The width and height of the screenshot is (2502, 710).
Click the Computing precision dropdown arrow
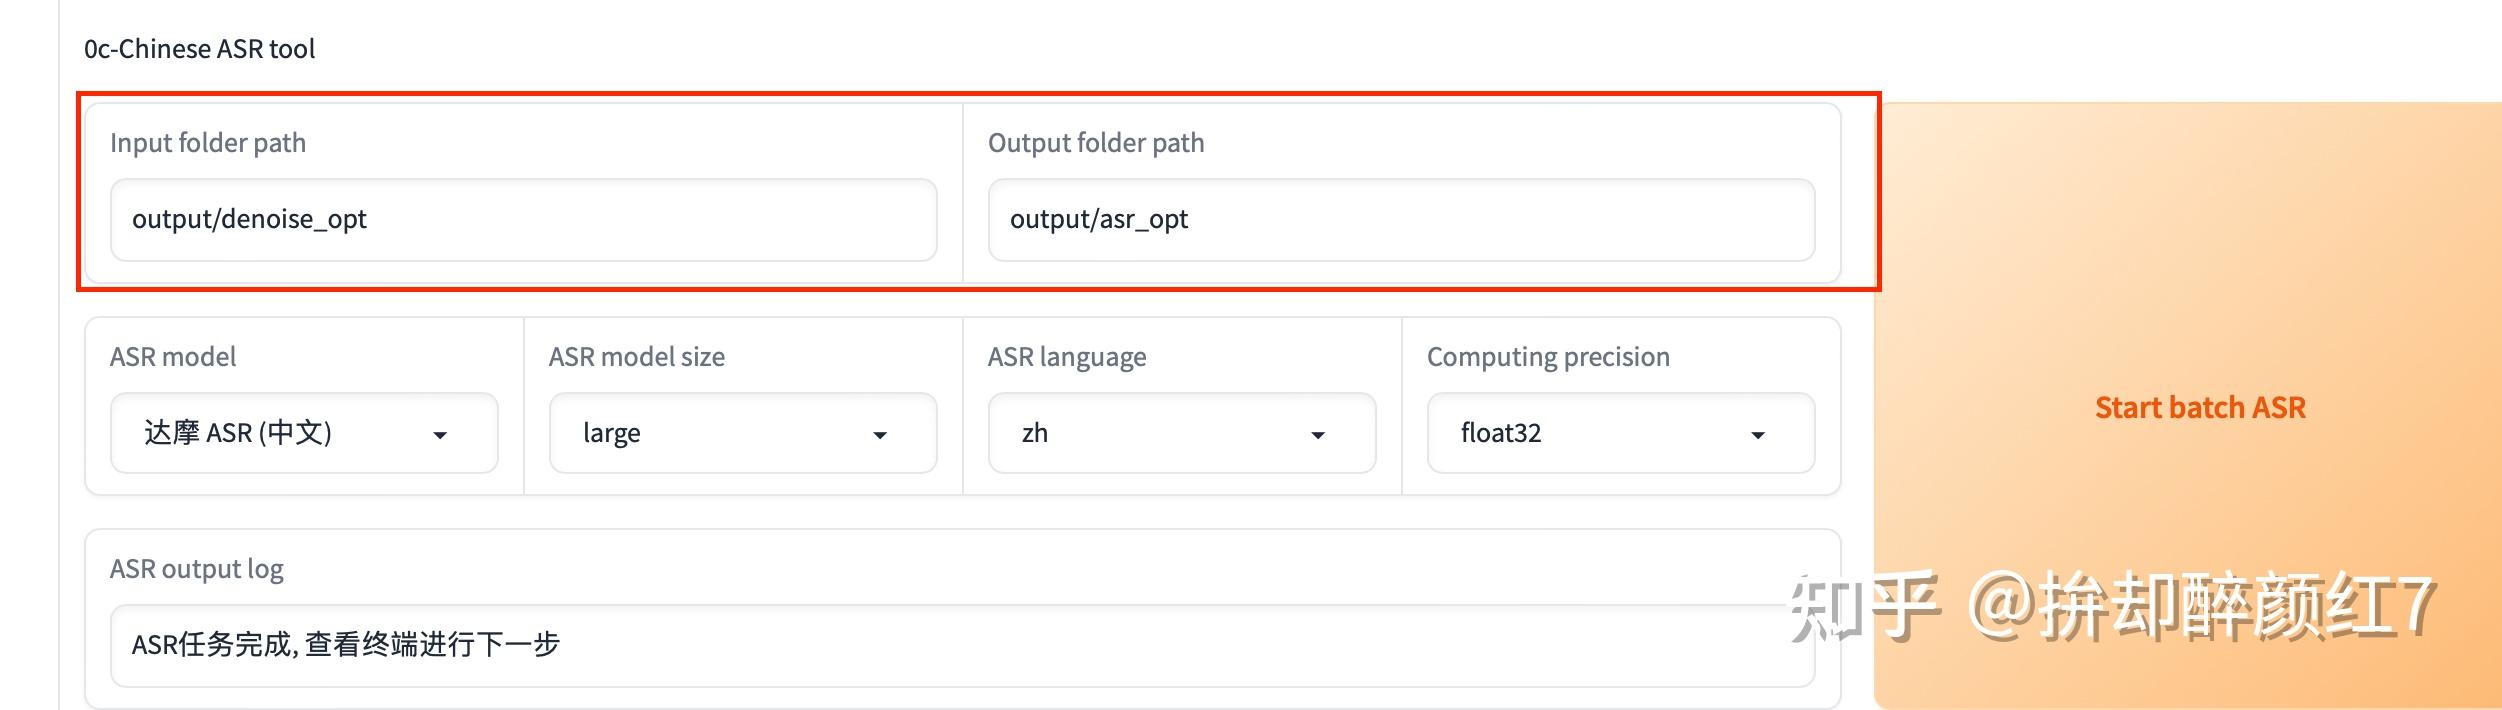(1757, 435)
